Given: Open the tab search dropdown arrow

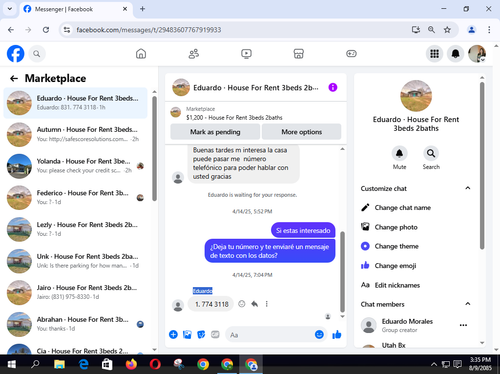Looking at the screenshot, I should (10, 9).
